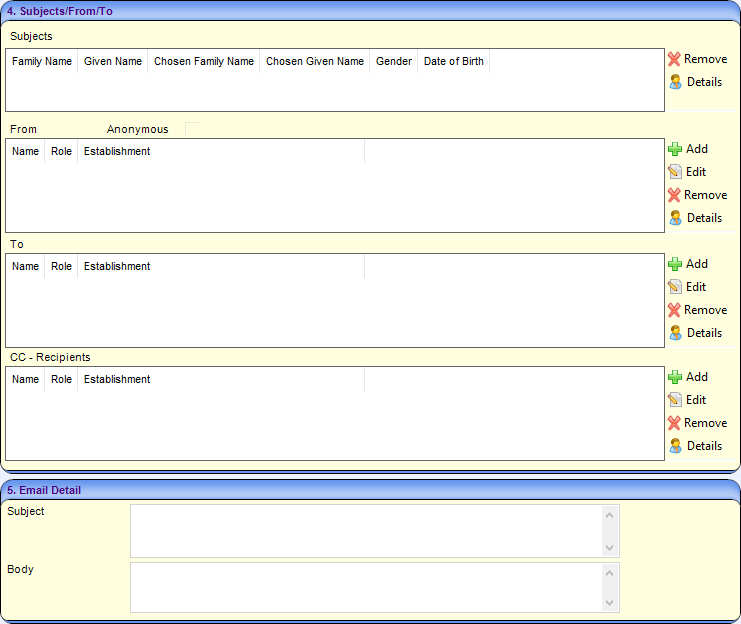The image size is (741, 624).
Task: Click the Date of Birth column header
Action: (453, 61)
